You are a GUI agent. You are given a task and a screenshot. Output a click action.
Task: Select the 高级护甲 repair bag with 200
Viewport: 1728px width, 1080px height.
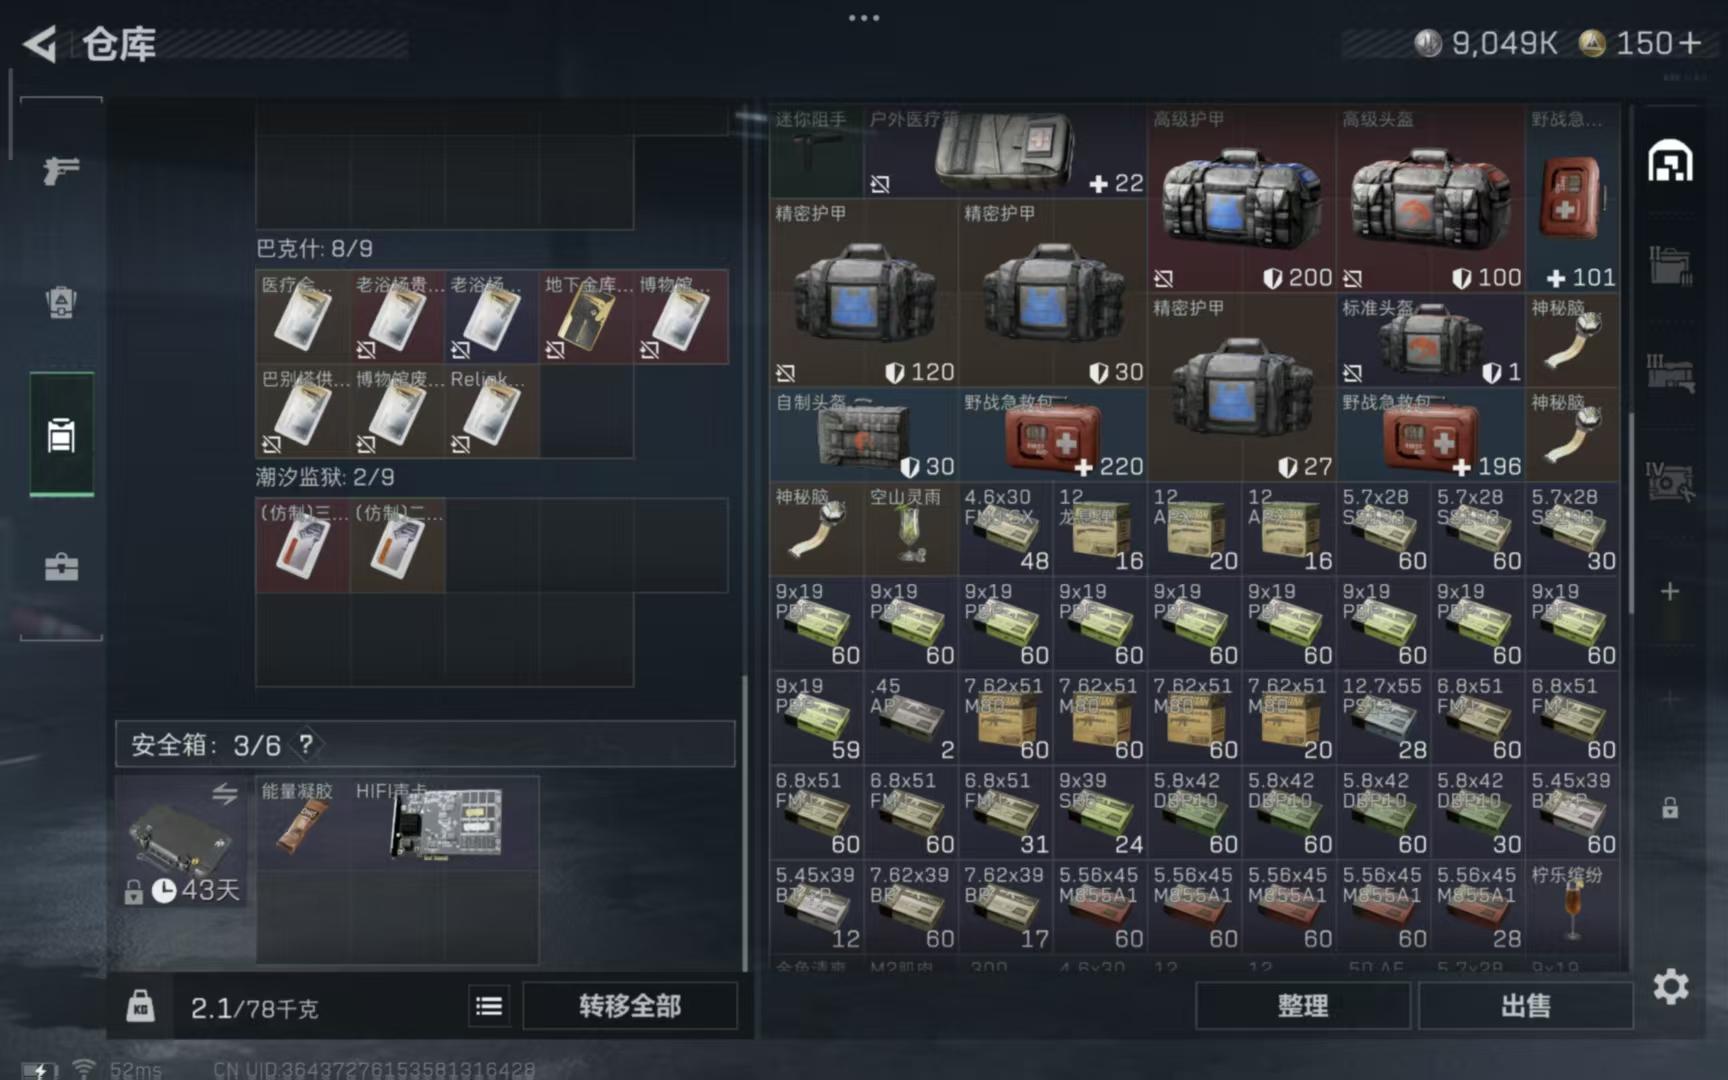coord(1242,198)
